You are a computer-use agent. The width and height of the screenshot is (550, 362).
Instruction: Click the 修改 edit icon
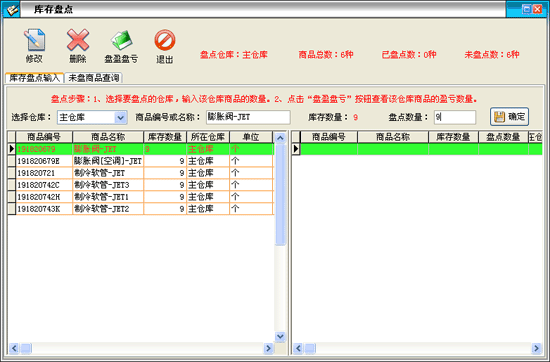(34, 40)
